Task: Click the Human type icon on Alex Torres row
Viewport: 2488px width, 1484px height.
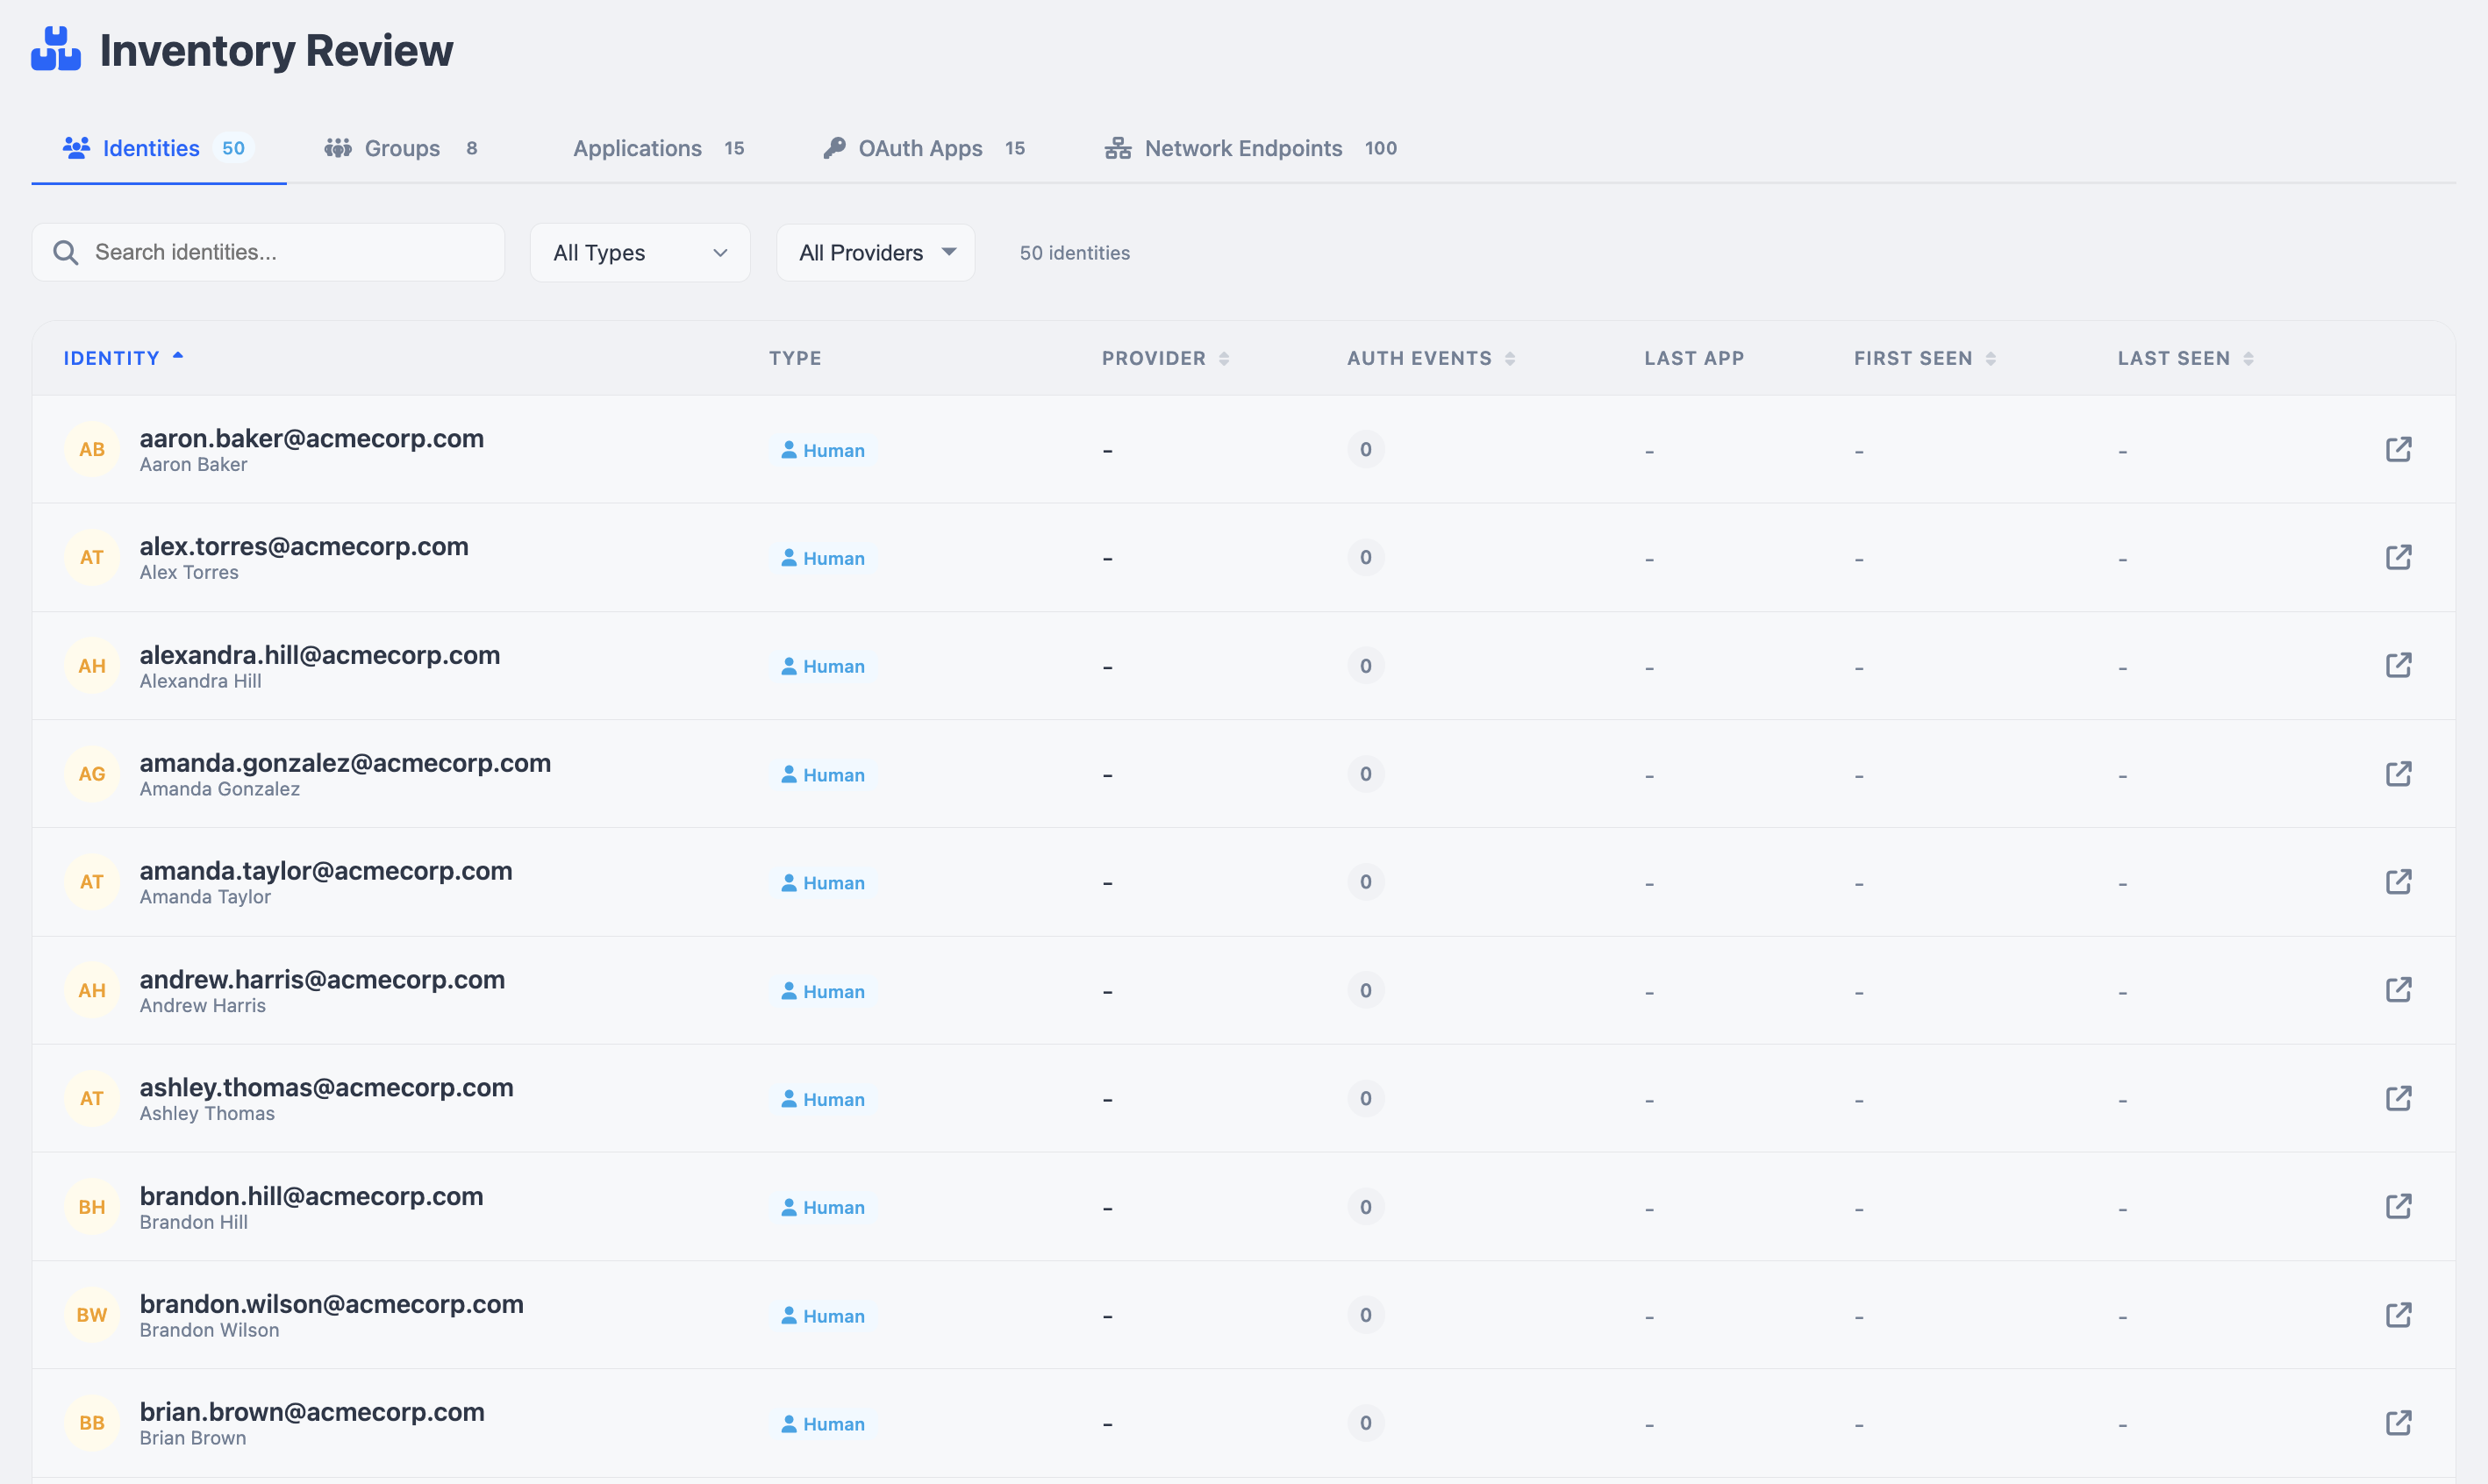Action: point(789,558)
